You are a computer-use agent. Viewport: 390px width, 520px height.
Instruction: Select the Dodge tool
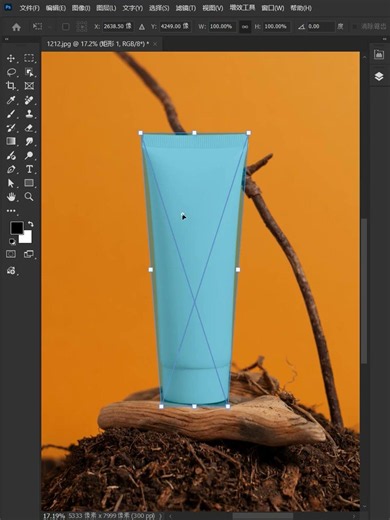tap(29, 155)
